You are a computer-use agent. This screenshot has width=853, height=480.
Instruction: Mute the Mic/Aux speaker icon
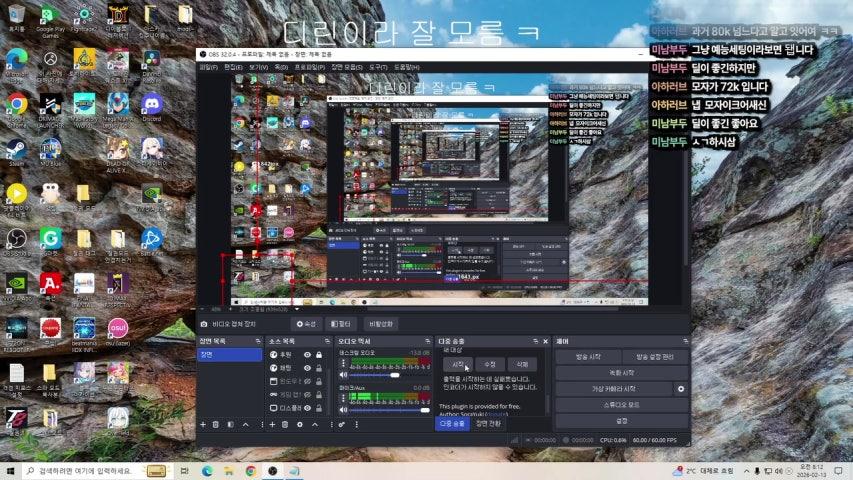[343, 410]
